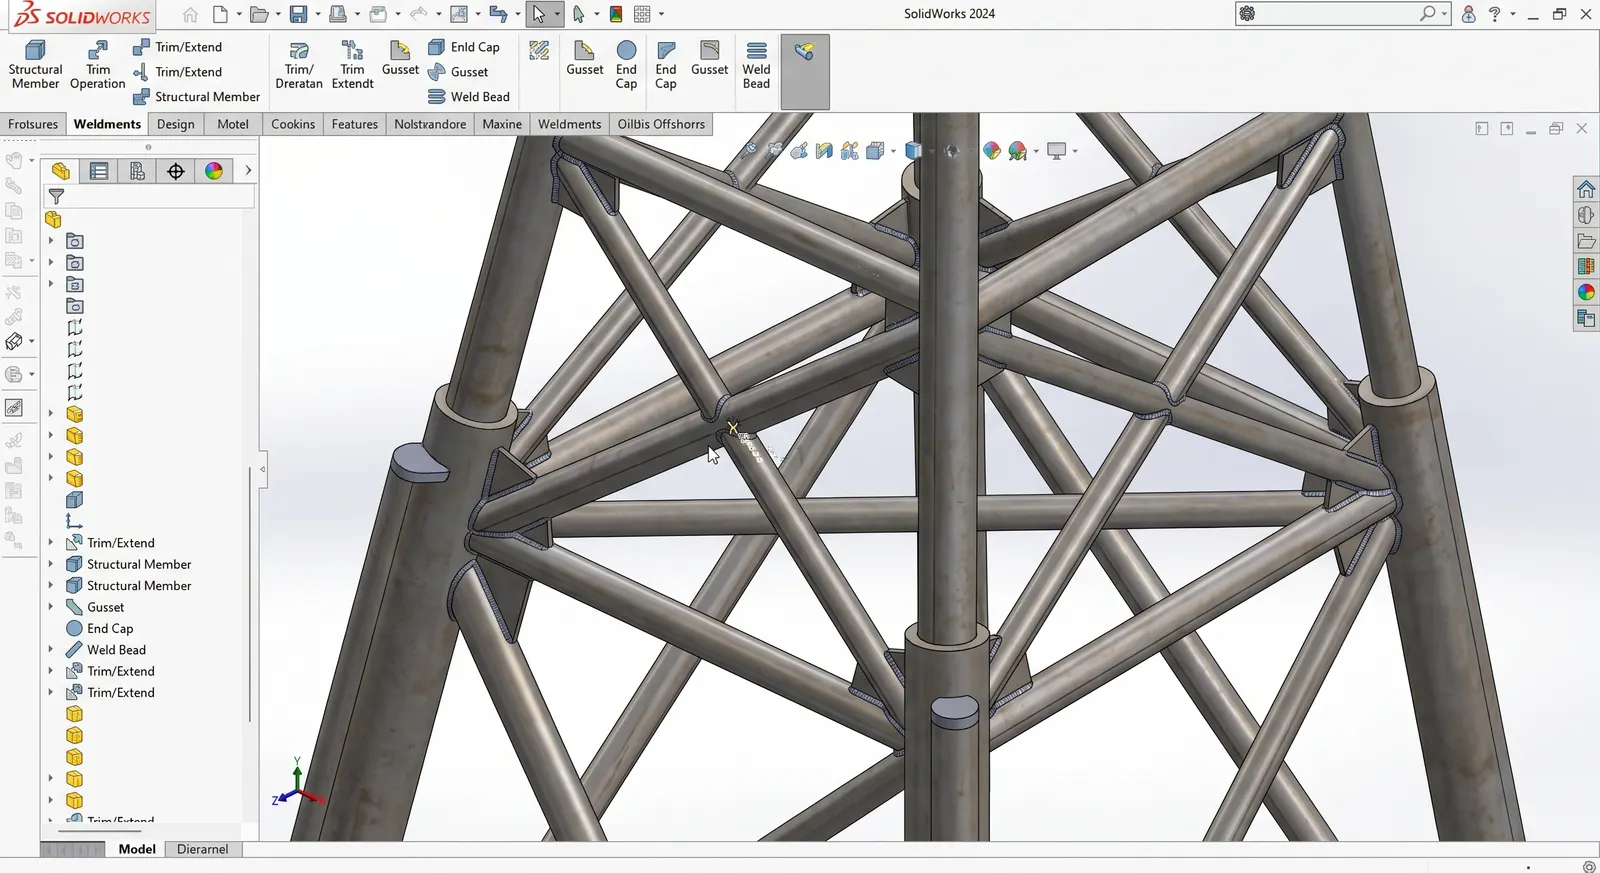The image size is (1600, 873).
Task: Click the Scene color sphere in view toolbar
Action: [1018, 151]
